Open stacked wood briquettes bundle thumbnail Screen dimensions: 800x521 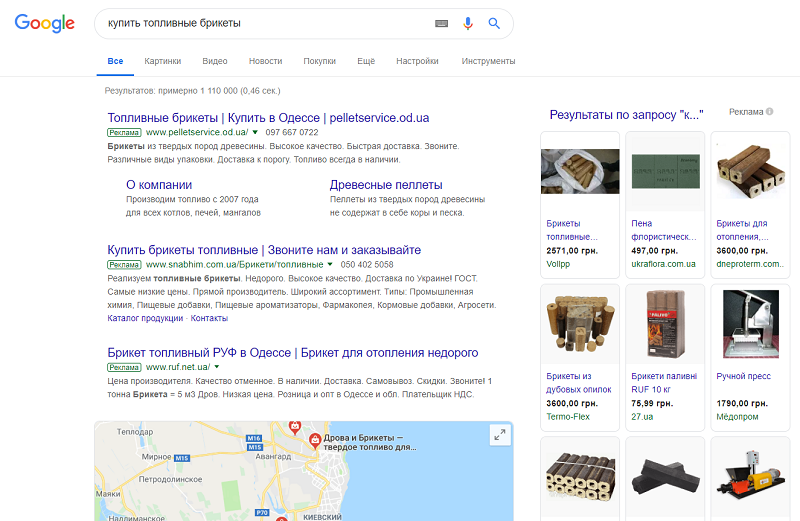[580, 476]
